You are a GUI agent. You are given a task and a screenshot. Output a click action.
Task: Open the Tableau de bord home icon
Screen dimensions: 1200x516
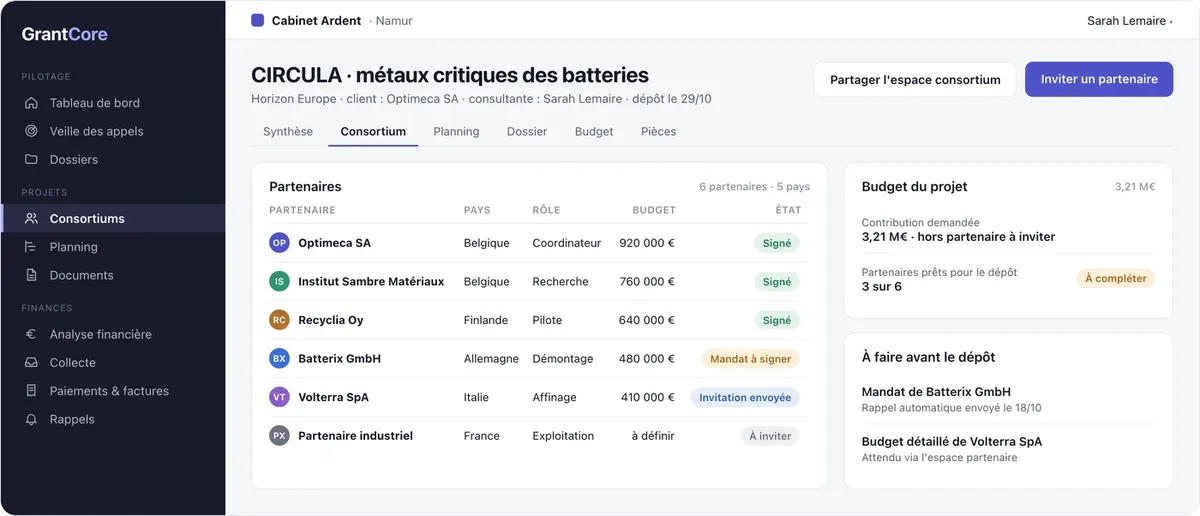click(32, 103)
